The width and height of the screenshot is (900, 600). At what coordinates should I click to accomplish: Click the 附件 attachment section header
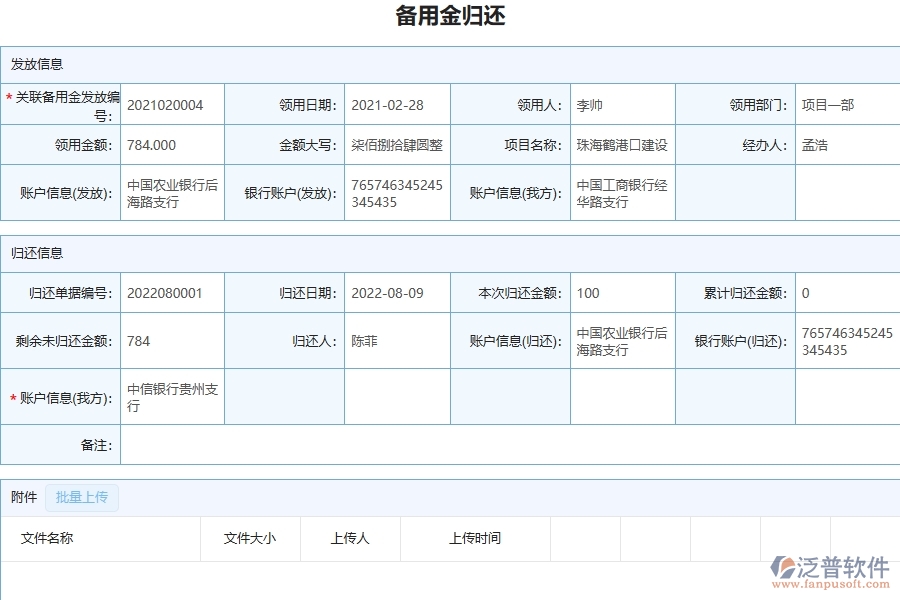[x=22, y=497]
